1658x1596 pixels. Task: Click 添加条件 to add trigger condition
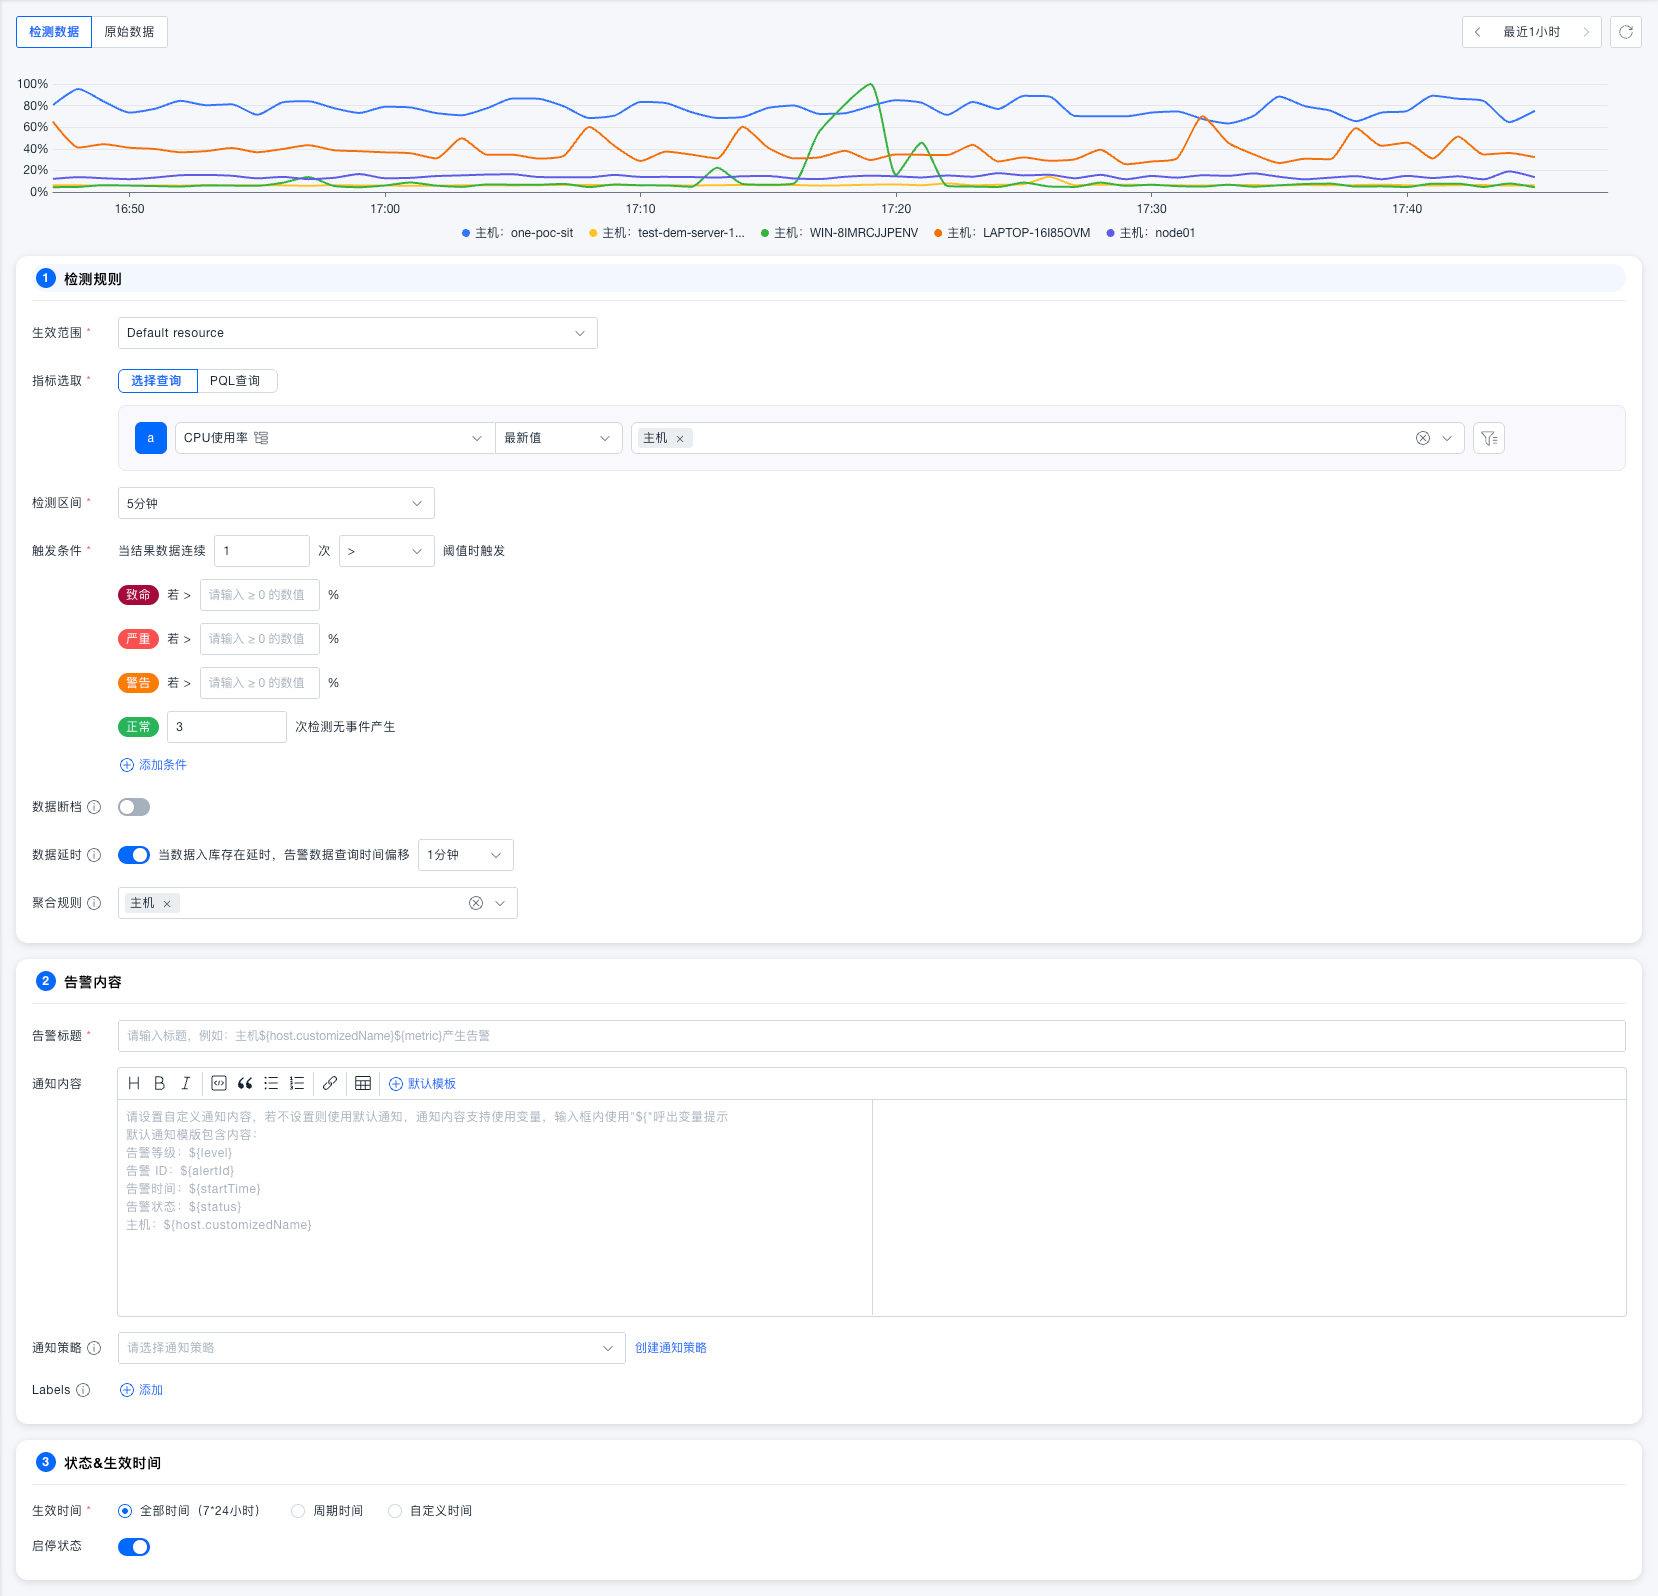[x=153, y=765]
